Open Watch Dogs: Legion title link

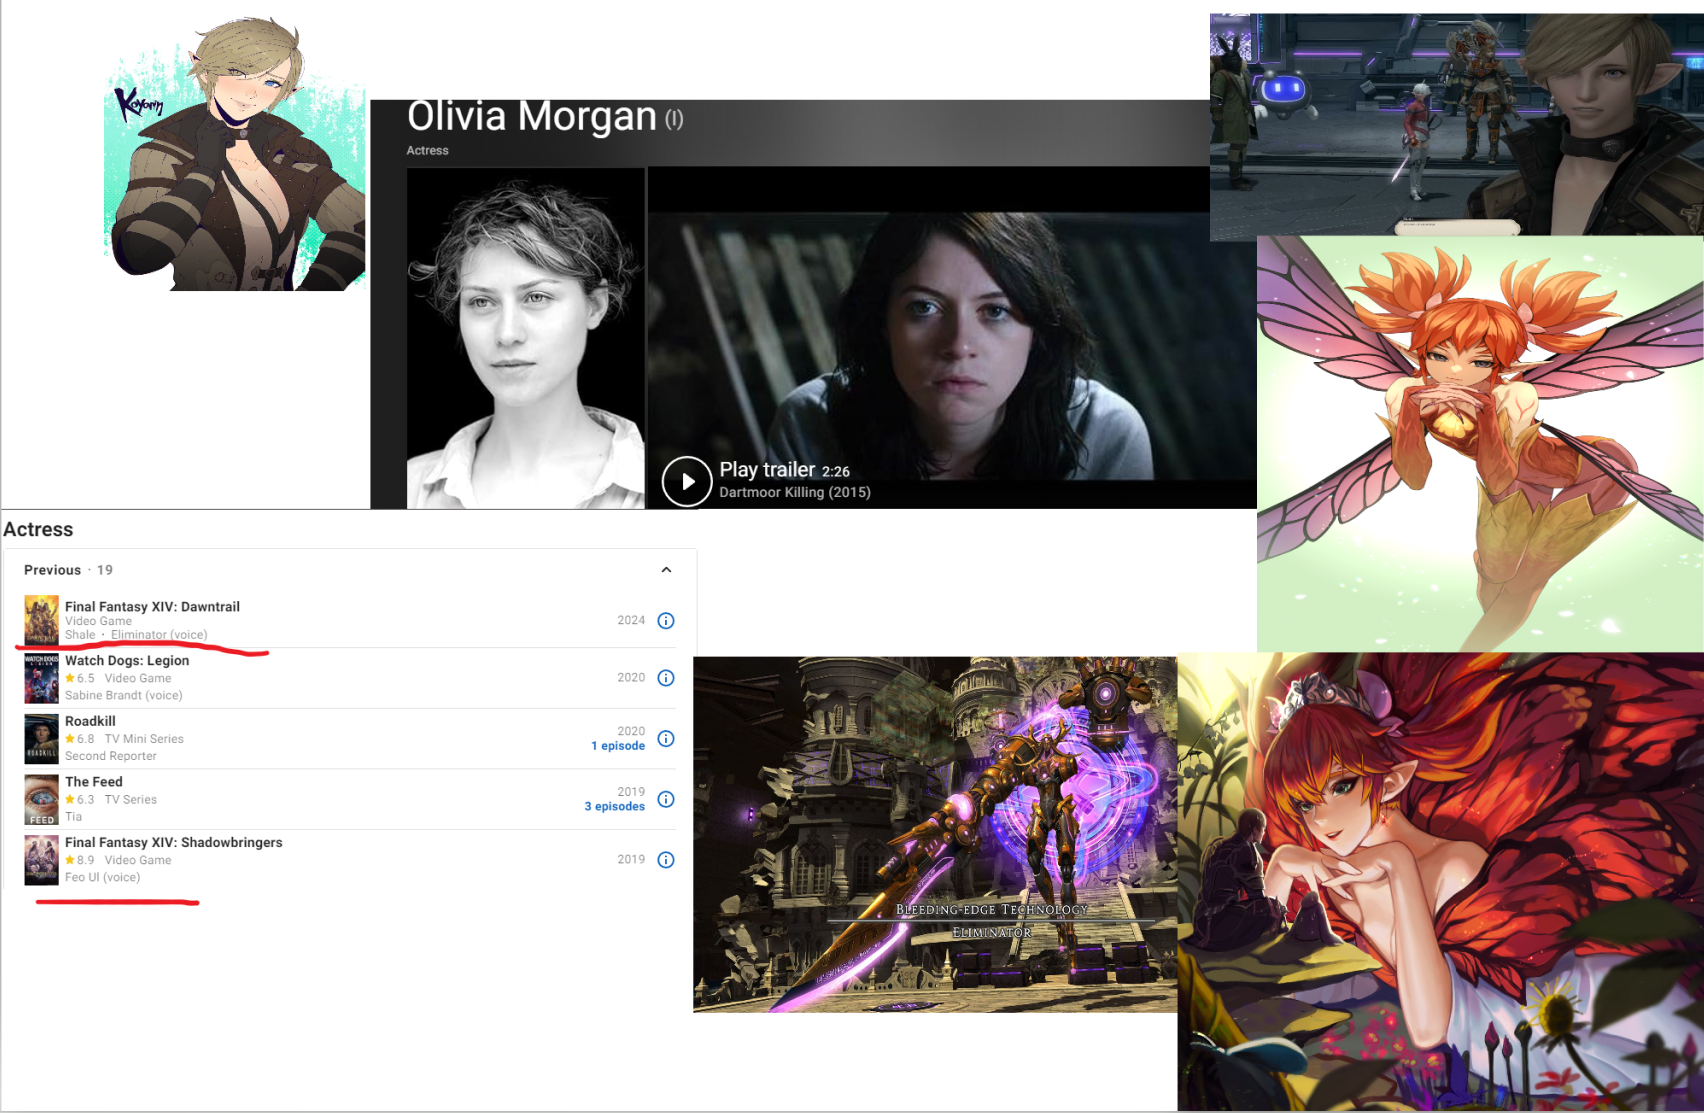(127, 660)
